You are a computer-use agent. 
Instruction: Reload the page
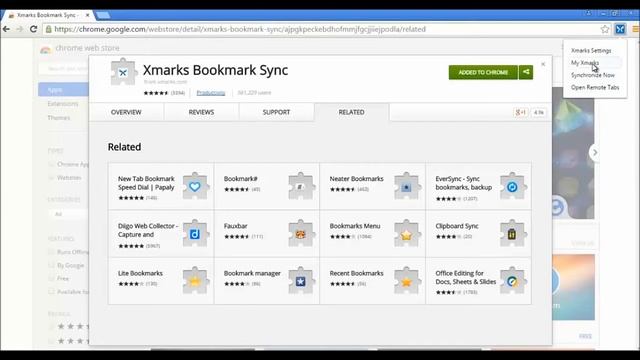(33, 29)
